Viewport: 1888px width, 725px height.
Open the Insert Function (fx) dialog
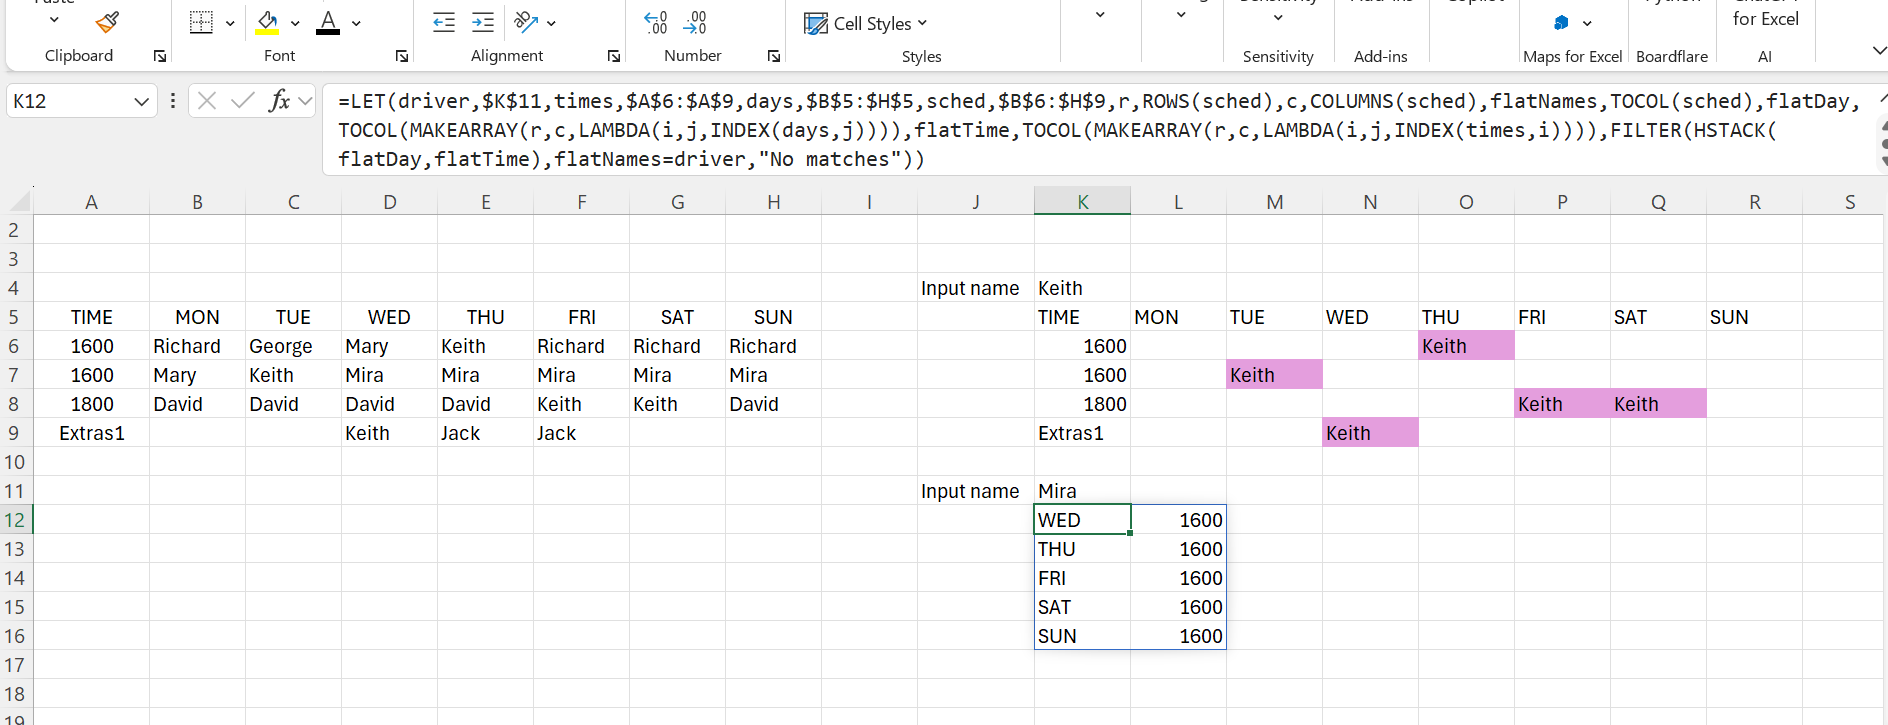pos(280,100)
